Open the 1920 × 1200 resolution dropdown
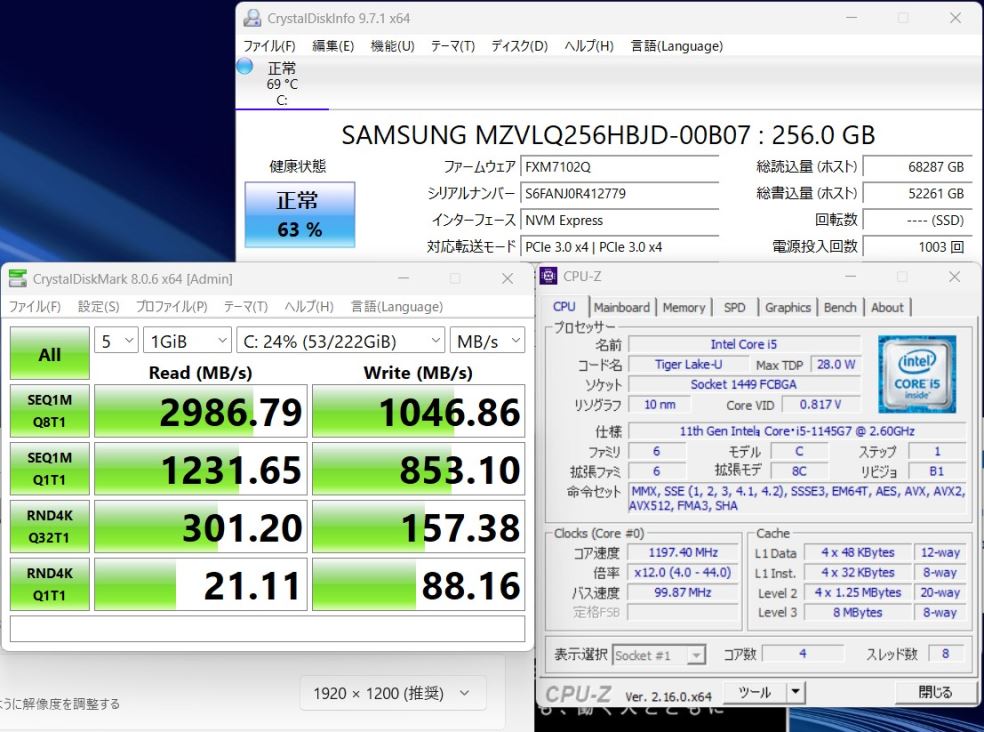The image size is (984, 732). [392, 693]
